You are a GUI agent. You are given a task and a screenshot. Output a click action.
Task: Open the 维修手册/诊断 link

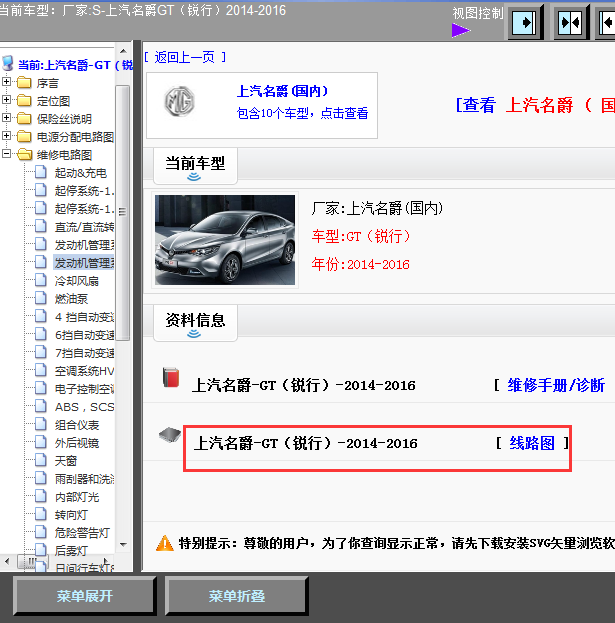[x=556, y=385]
